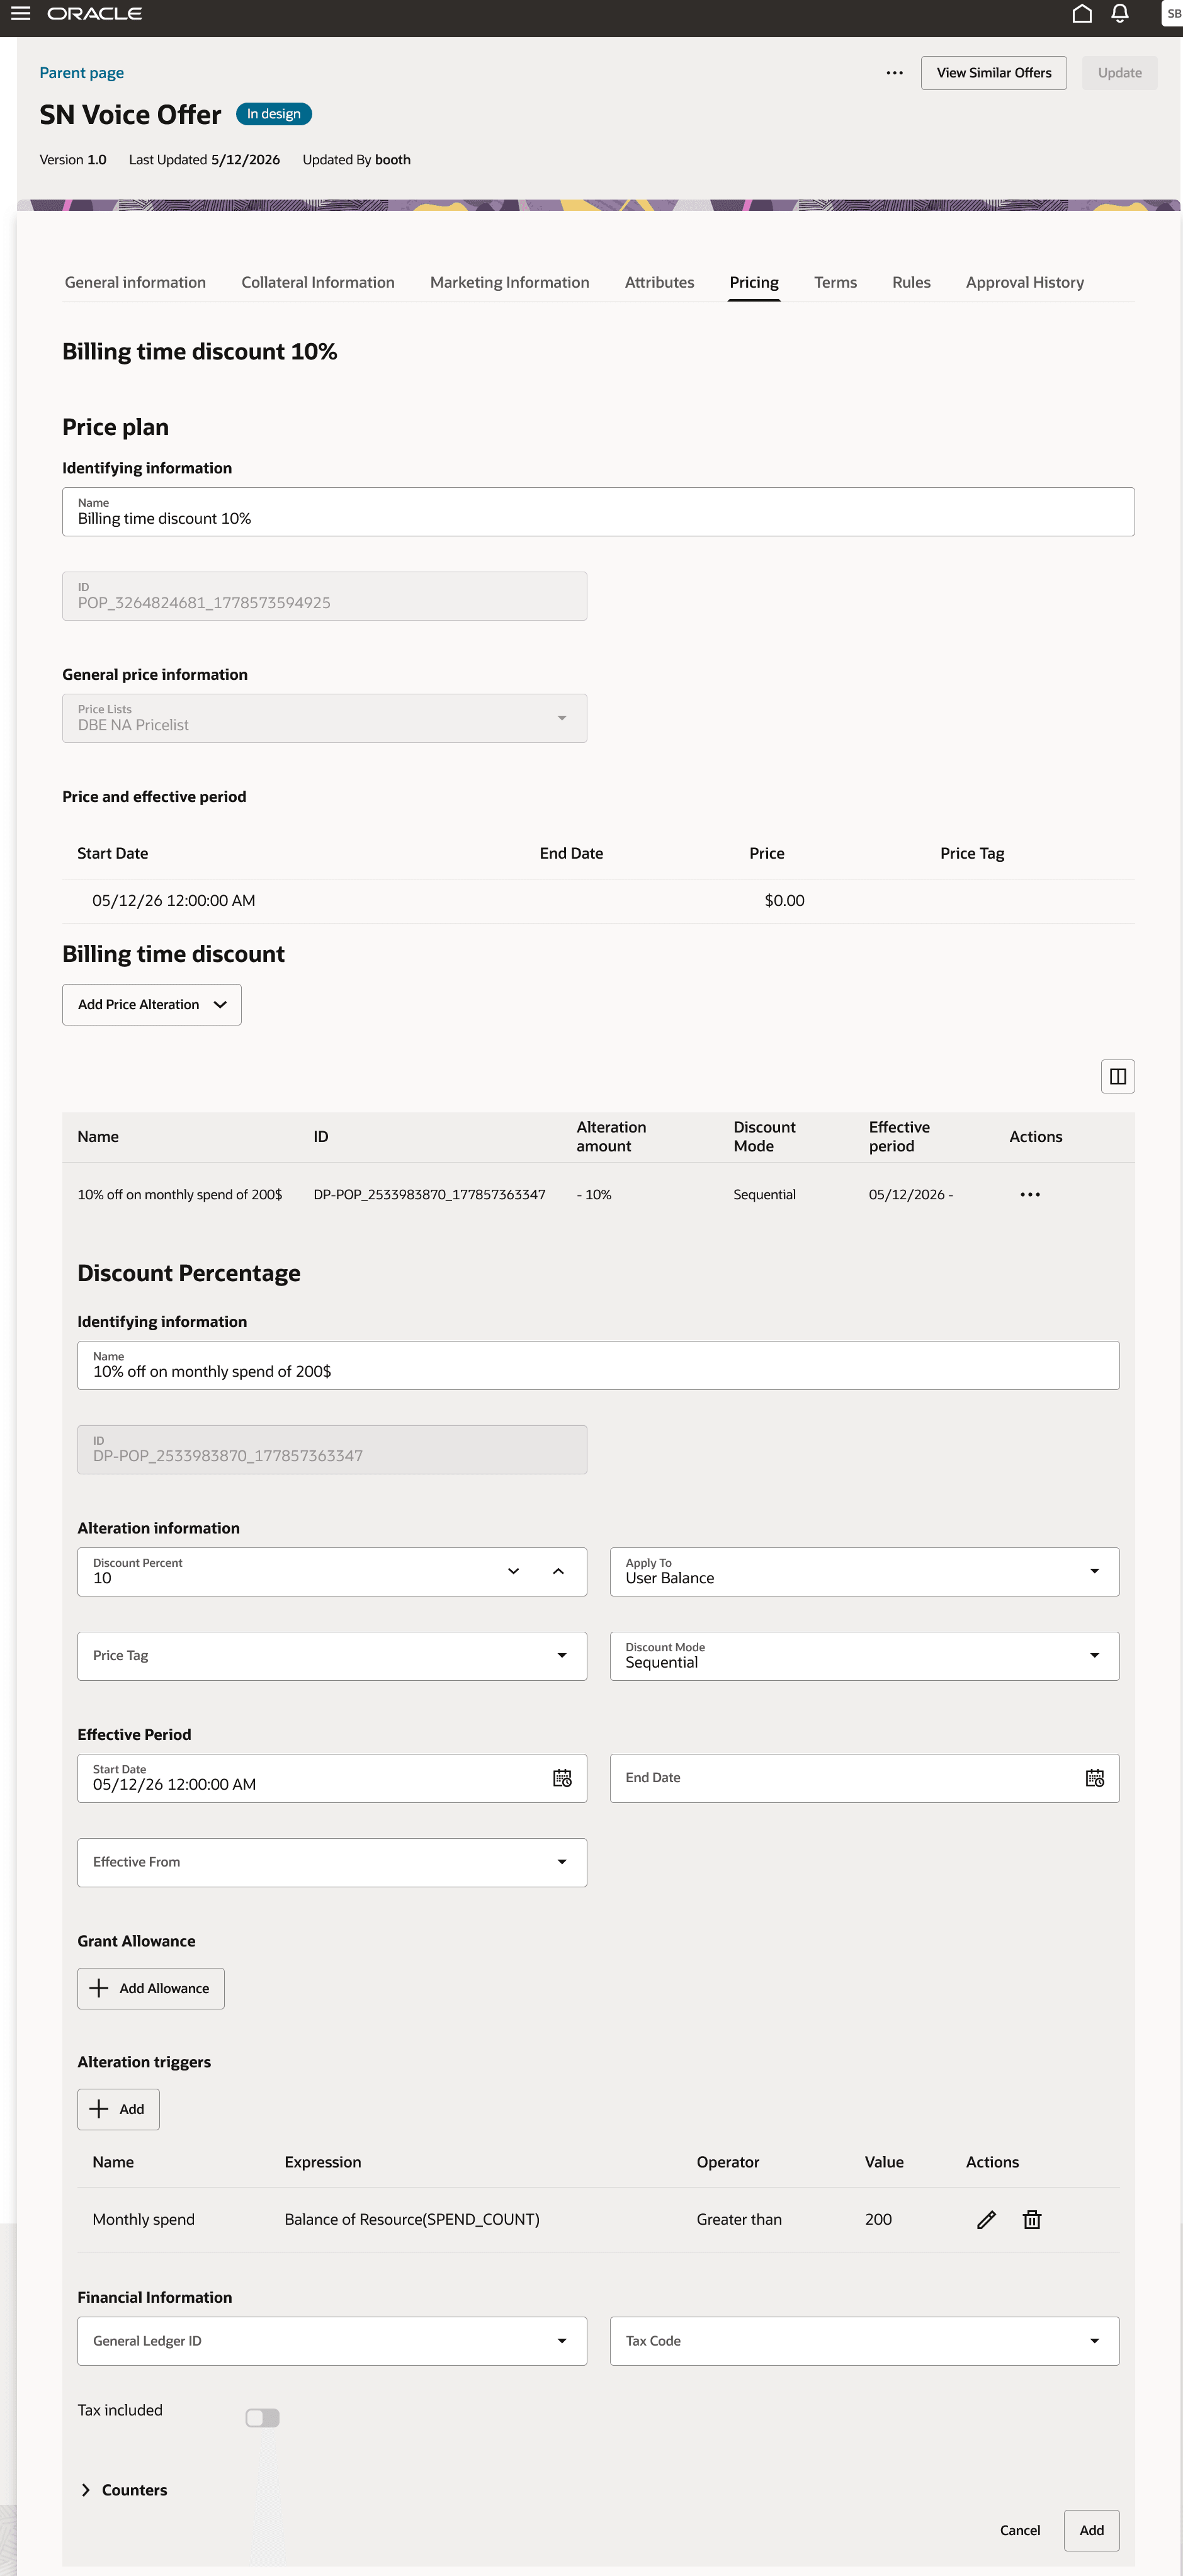Add a new alteration trigger
This screenshot has height=2576, width=1183.
tap(118, 2109)
